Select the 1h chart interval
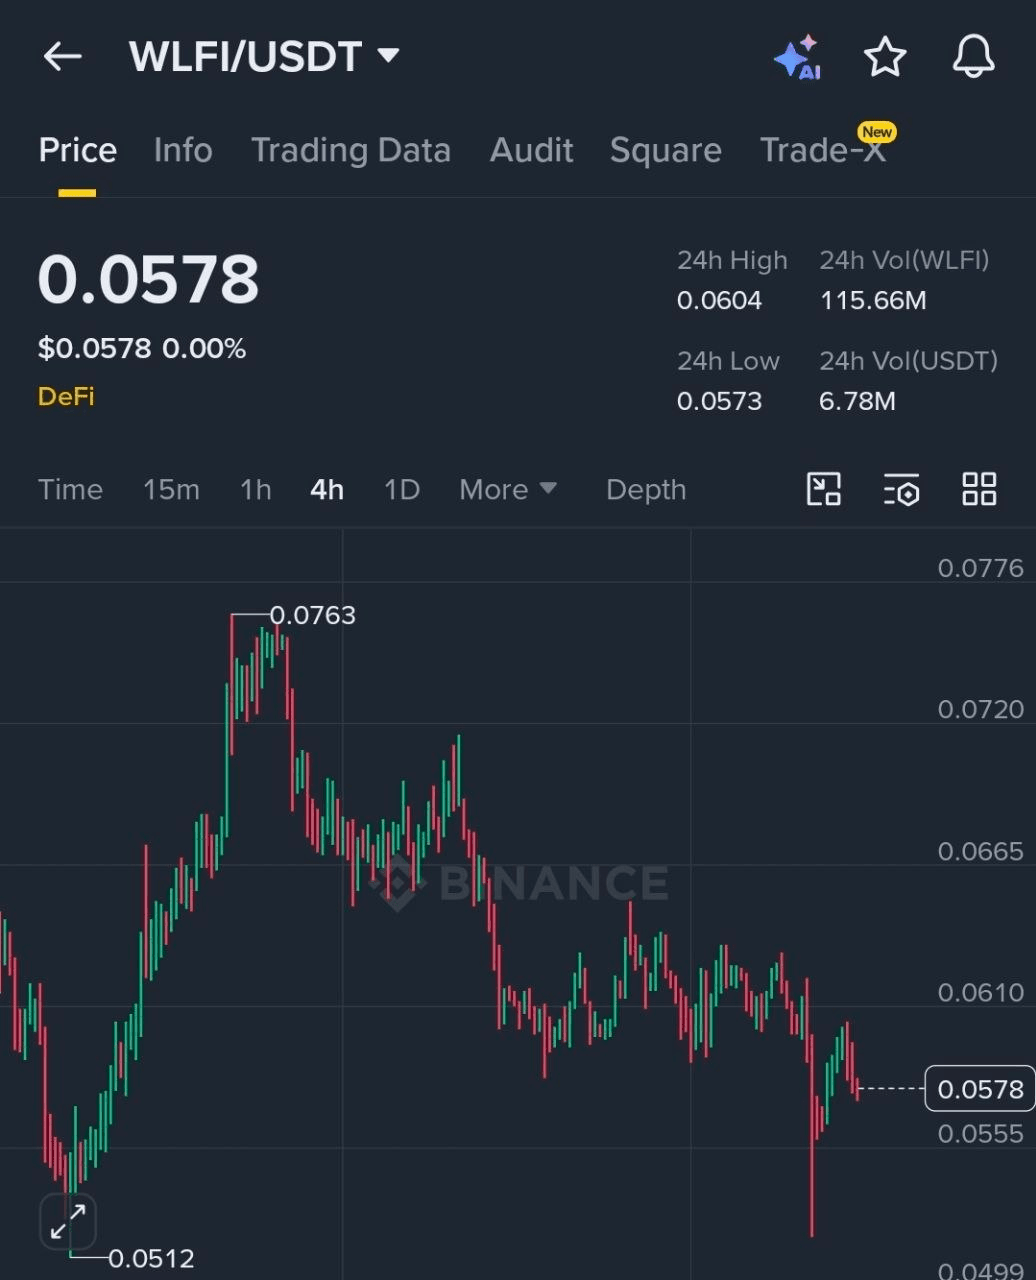The height and width of the screenshot is (1280, 1036). tap(256, 490)
